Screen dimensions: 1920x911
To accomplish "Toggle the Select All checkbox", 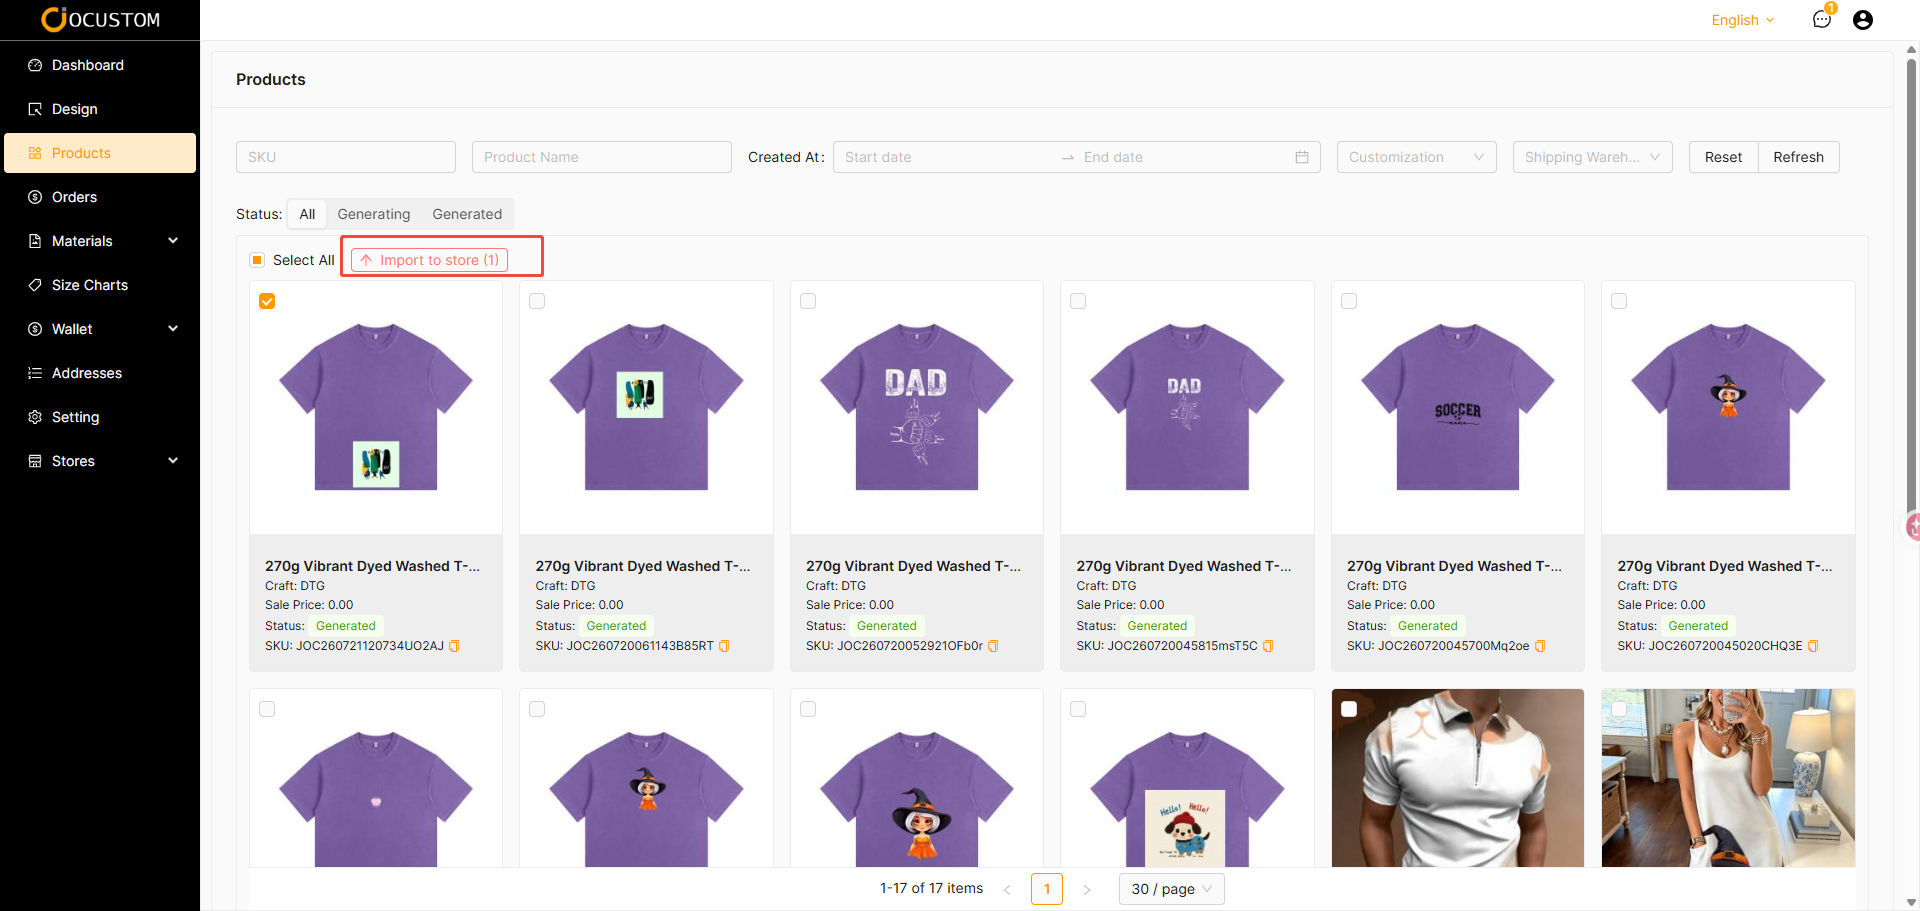I will [x=257, y=260].
